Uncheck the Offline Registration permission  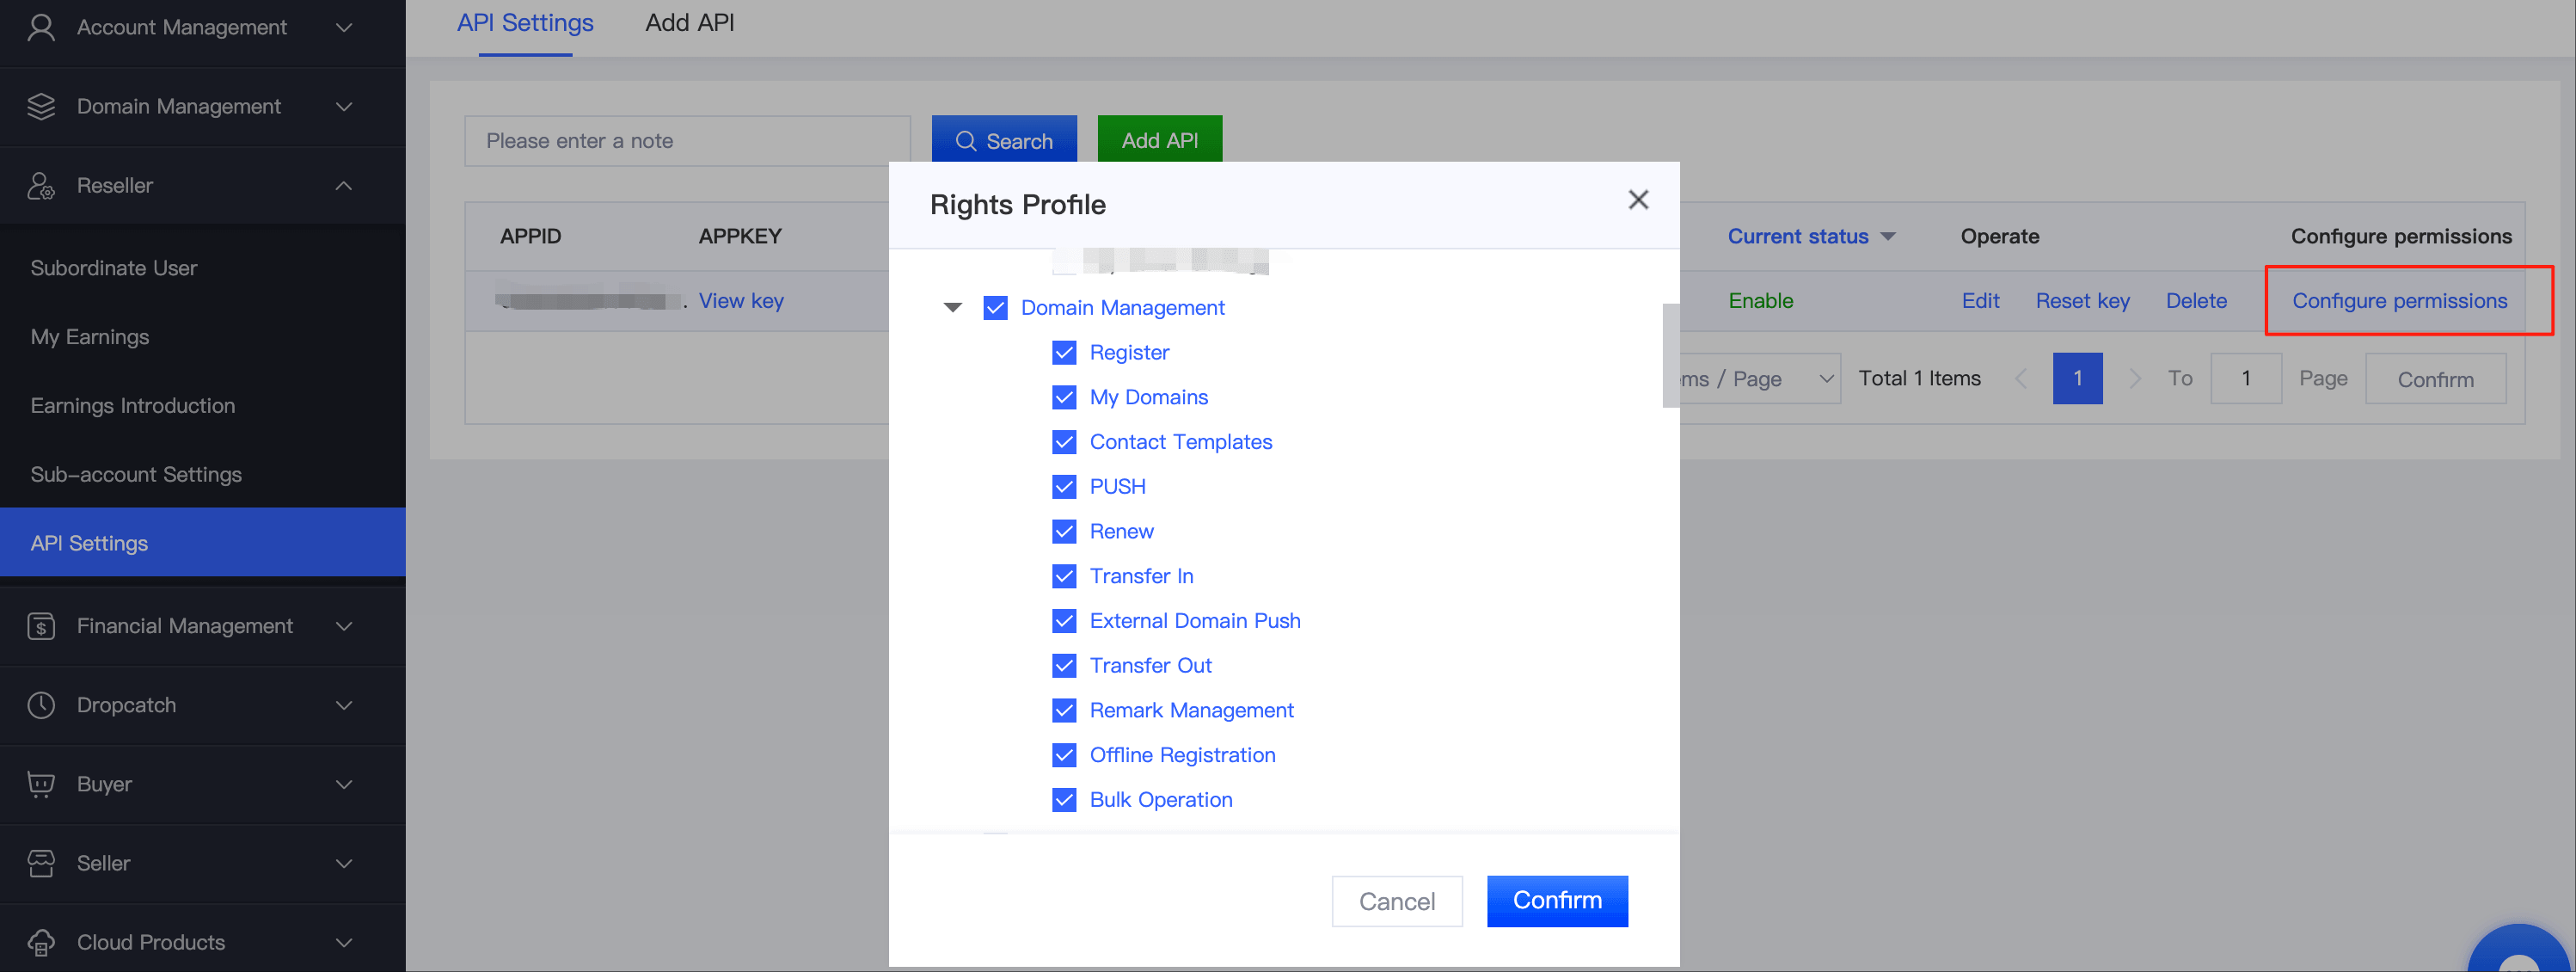1064,755
